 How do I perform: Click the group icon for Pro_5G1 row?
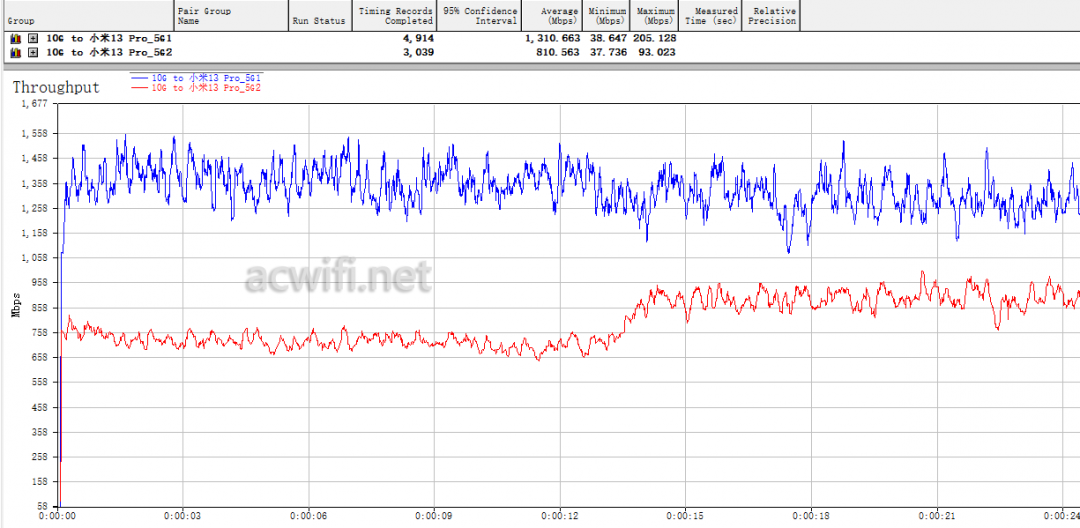(15, 38)
